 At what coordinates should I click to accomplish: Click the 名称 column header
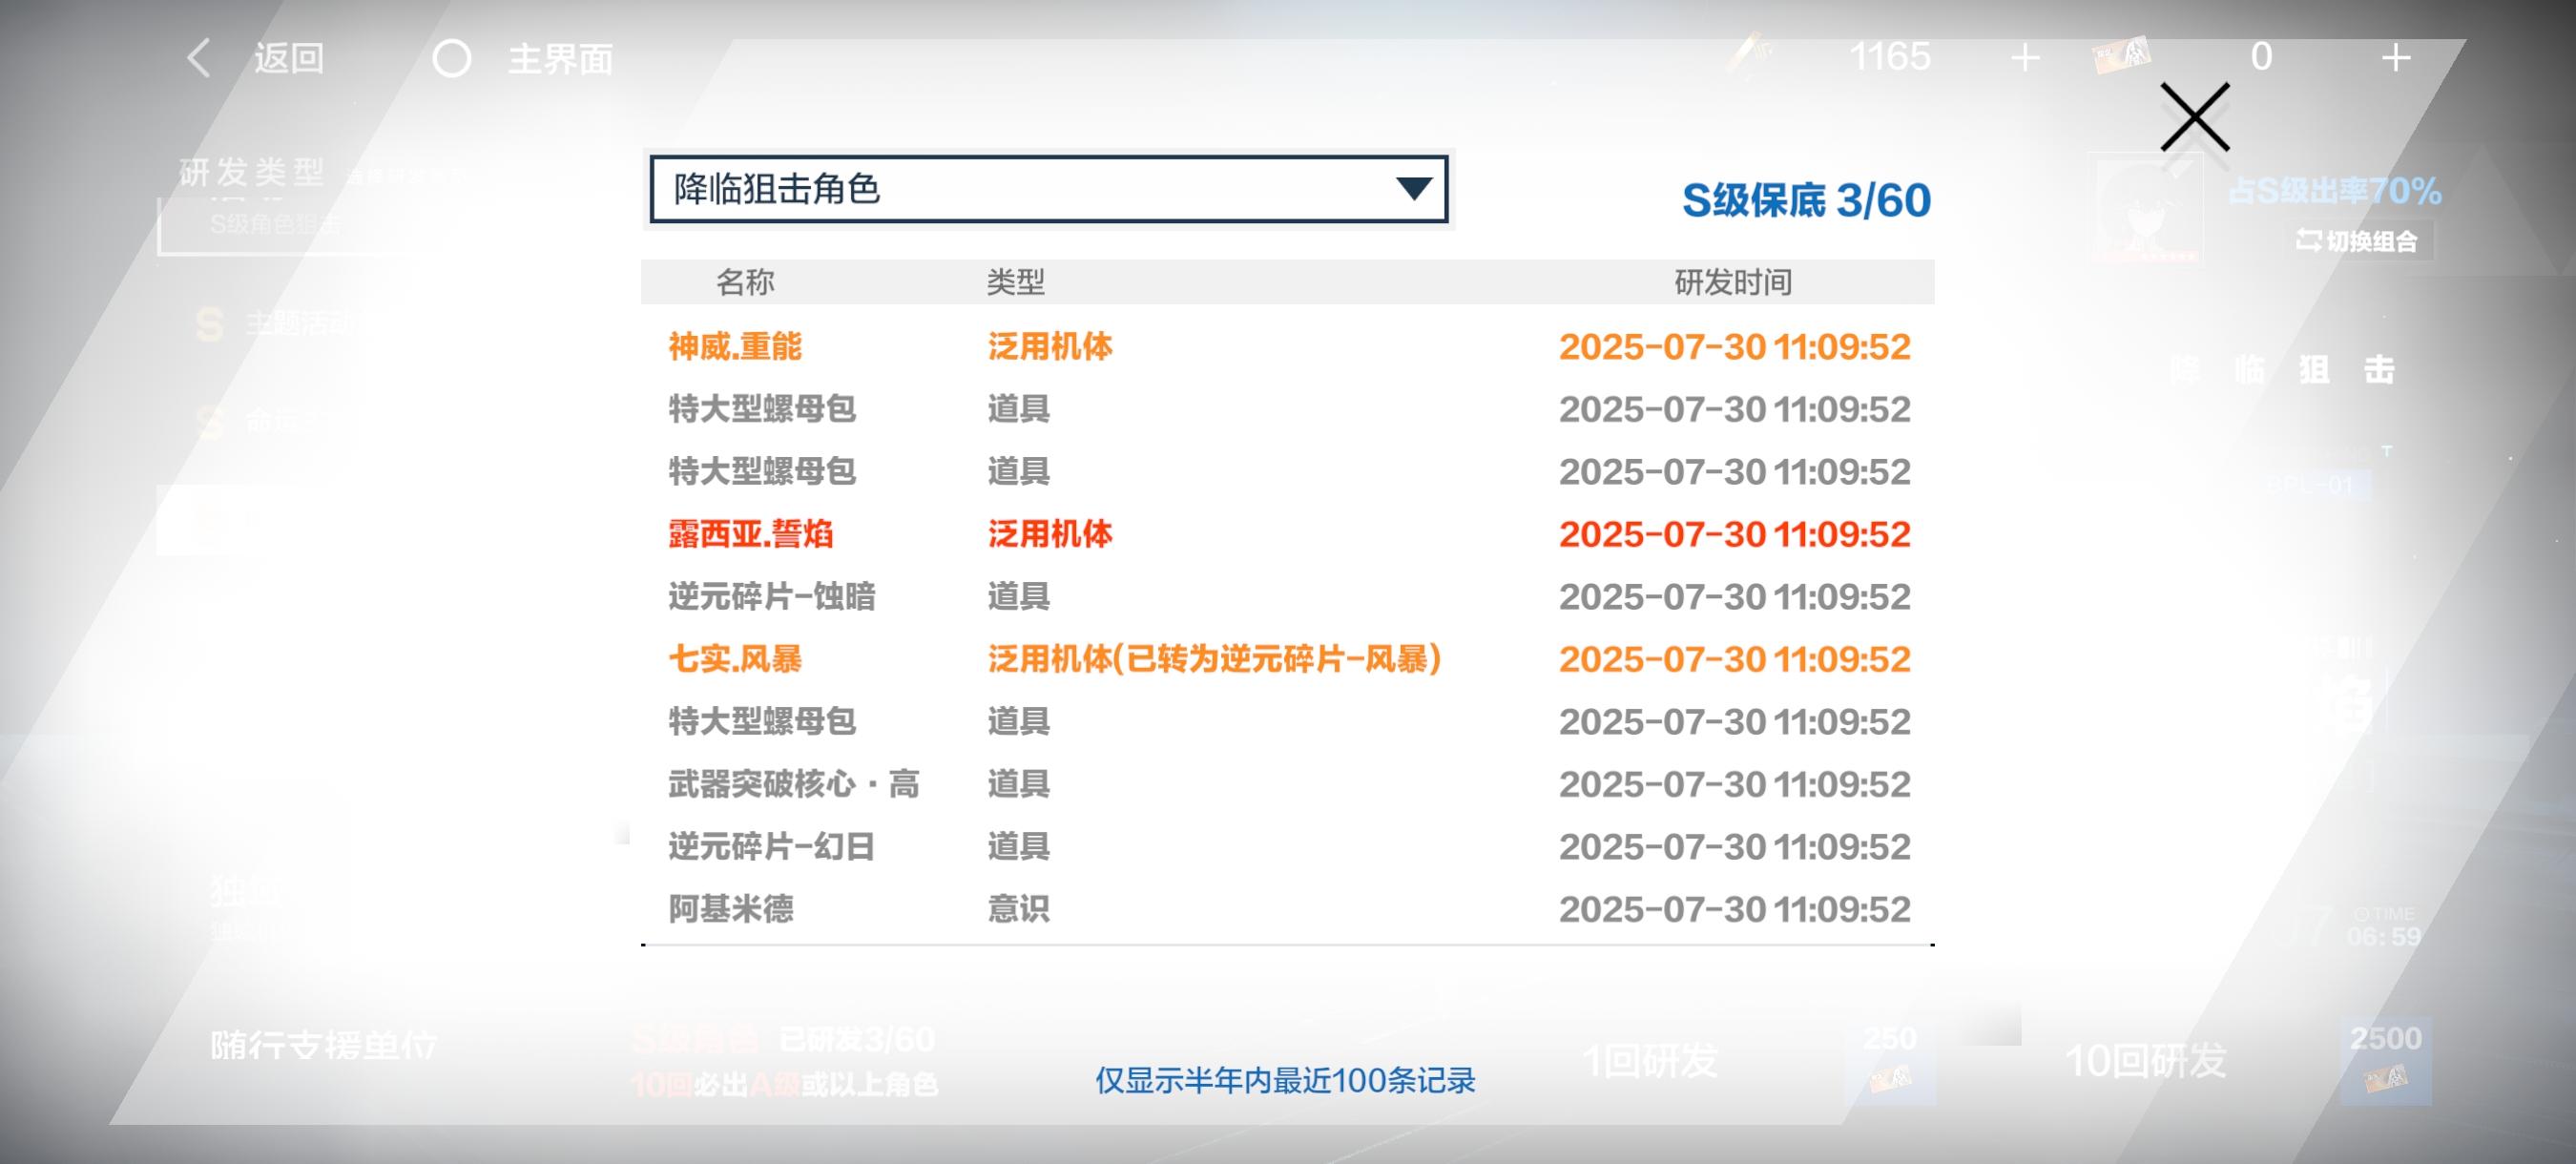745,282
